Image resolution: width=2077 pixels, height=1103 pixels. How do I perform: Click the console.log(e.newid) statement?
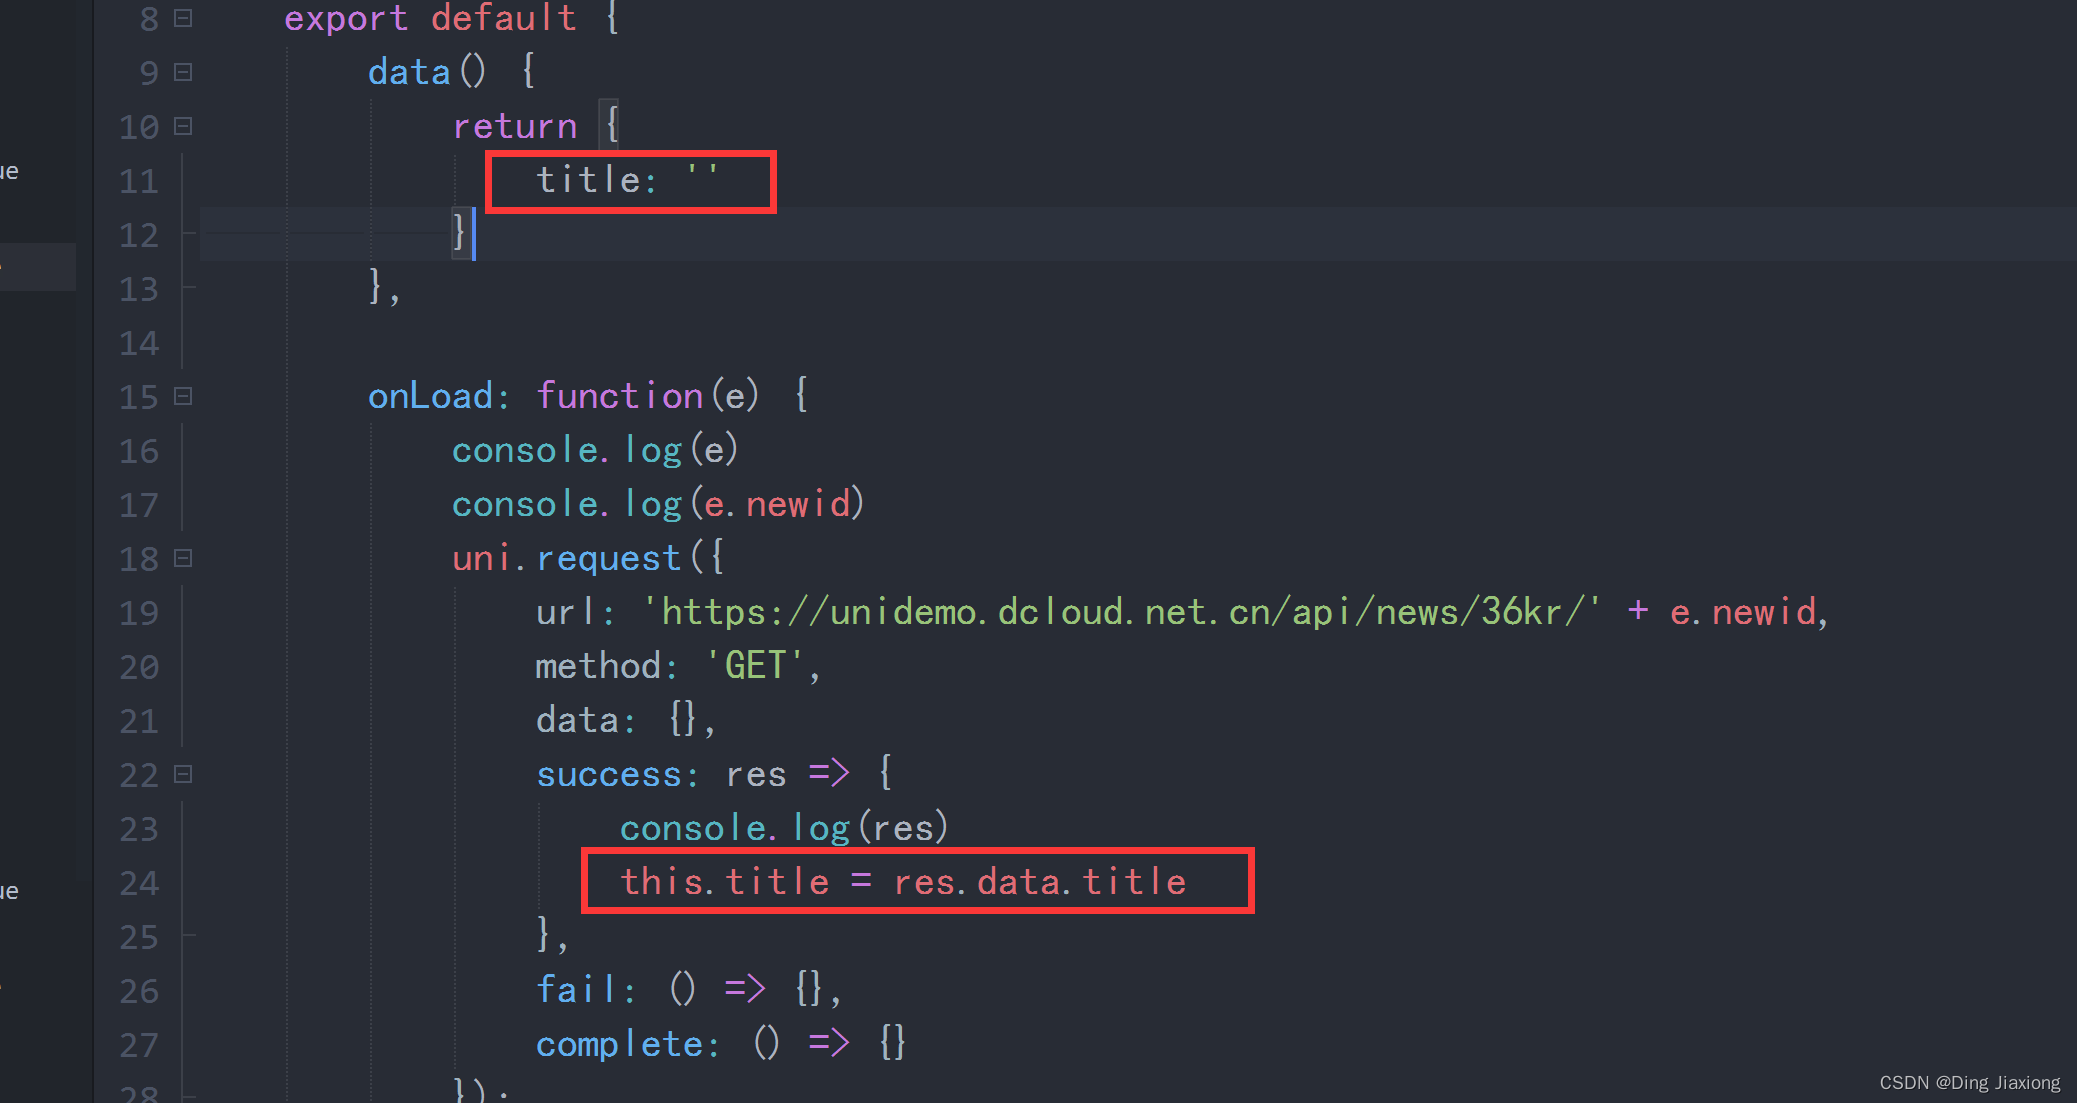657,504
